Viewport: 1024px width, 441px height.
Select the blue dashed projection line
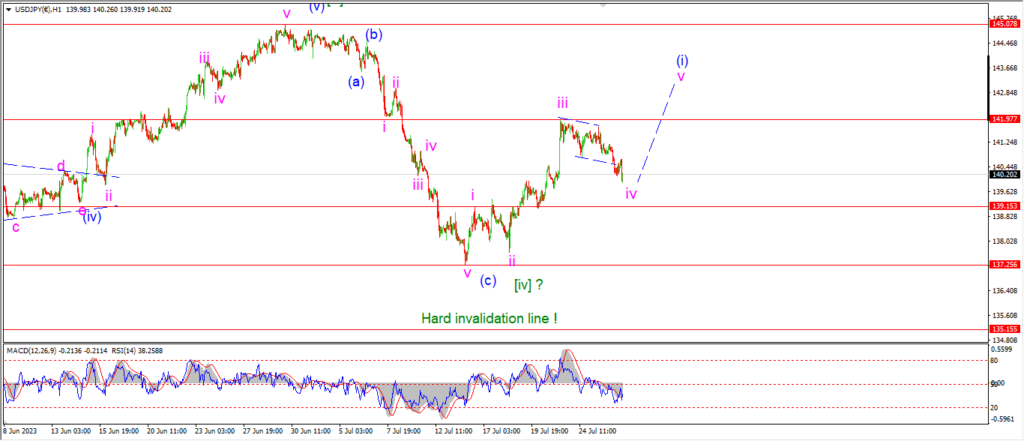pyautogui.click(x=656, y=125)
